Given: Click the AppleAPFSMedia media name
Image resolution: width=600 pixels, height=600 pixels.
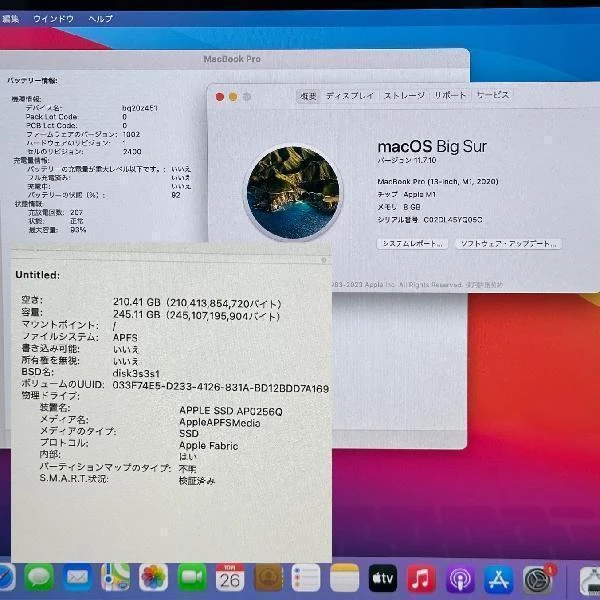Looking at the screenshot, I should coord(220,422).
